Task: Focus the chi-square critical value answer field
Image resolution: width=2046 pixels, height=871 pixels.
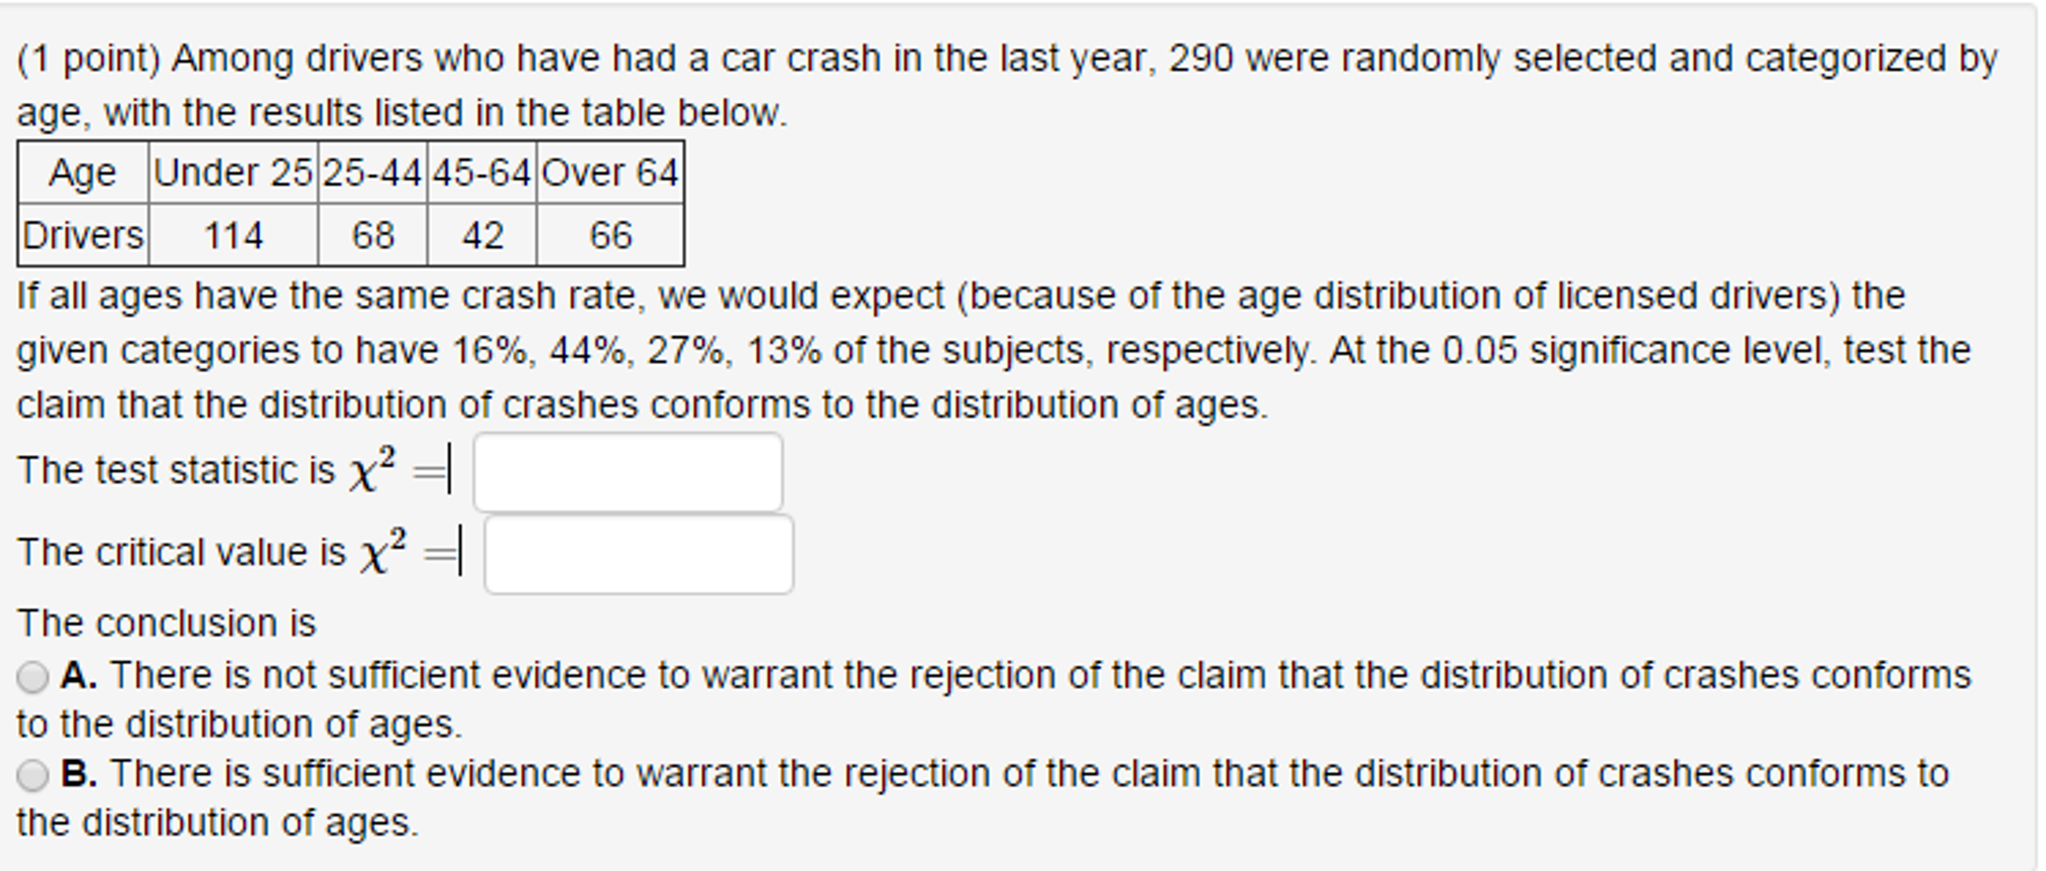Action: coord(637,556)
